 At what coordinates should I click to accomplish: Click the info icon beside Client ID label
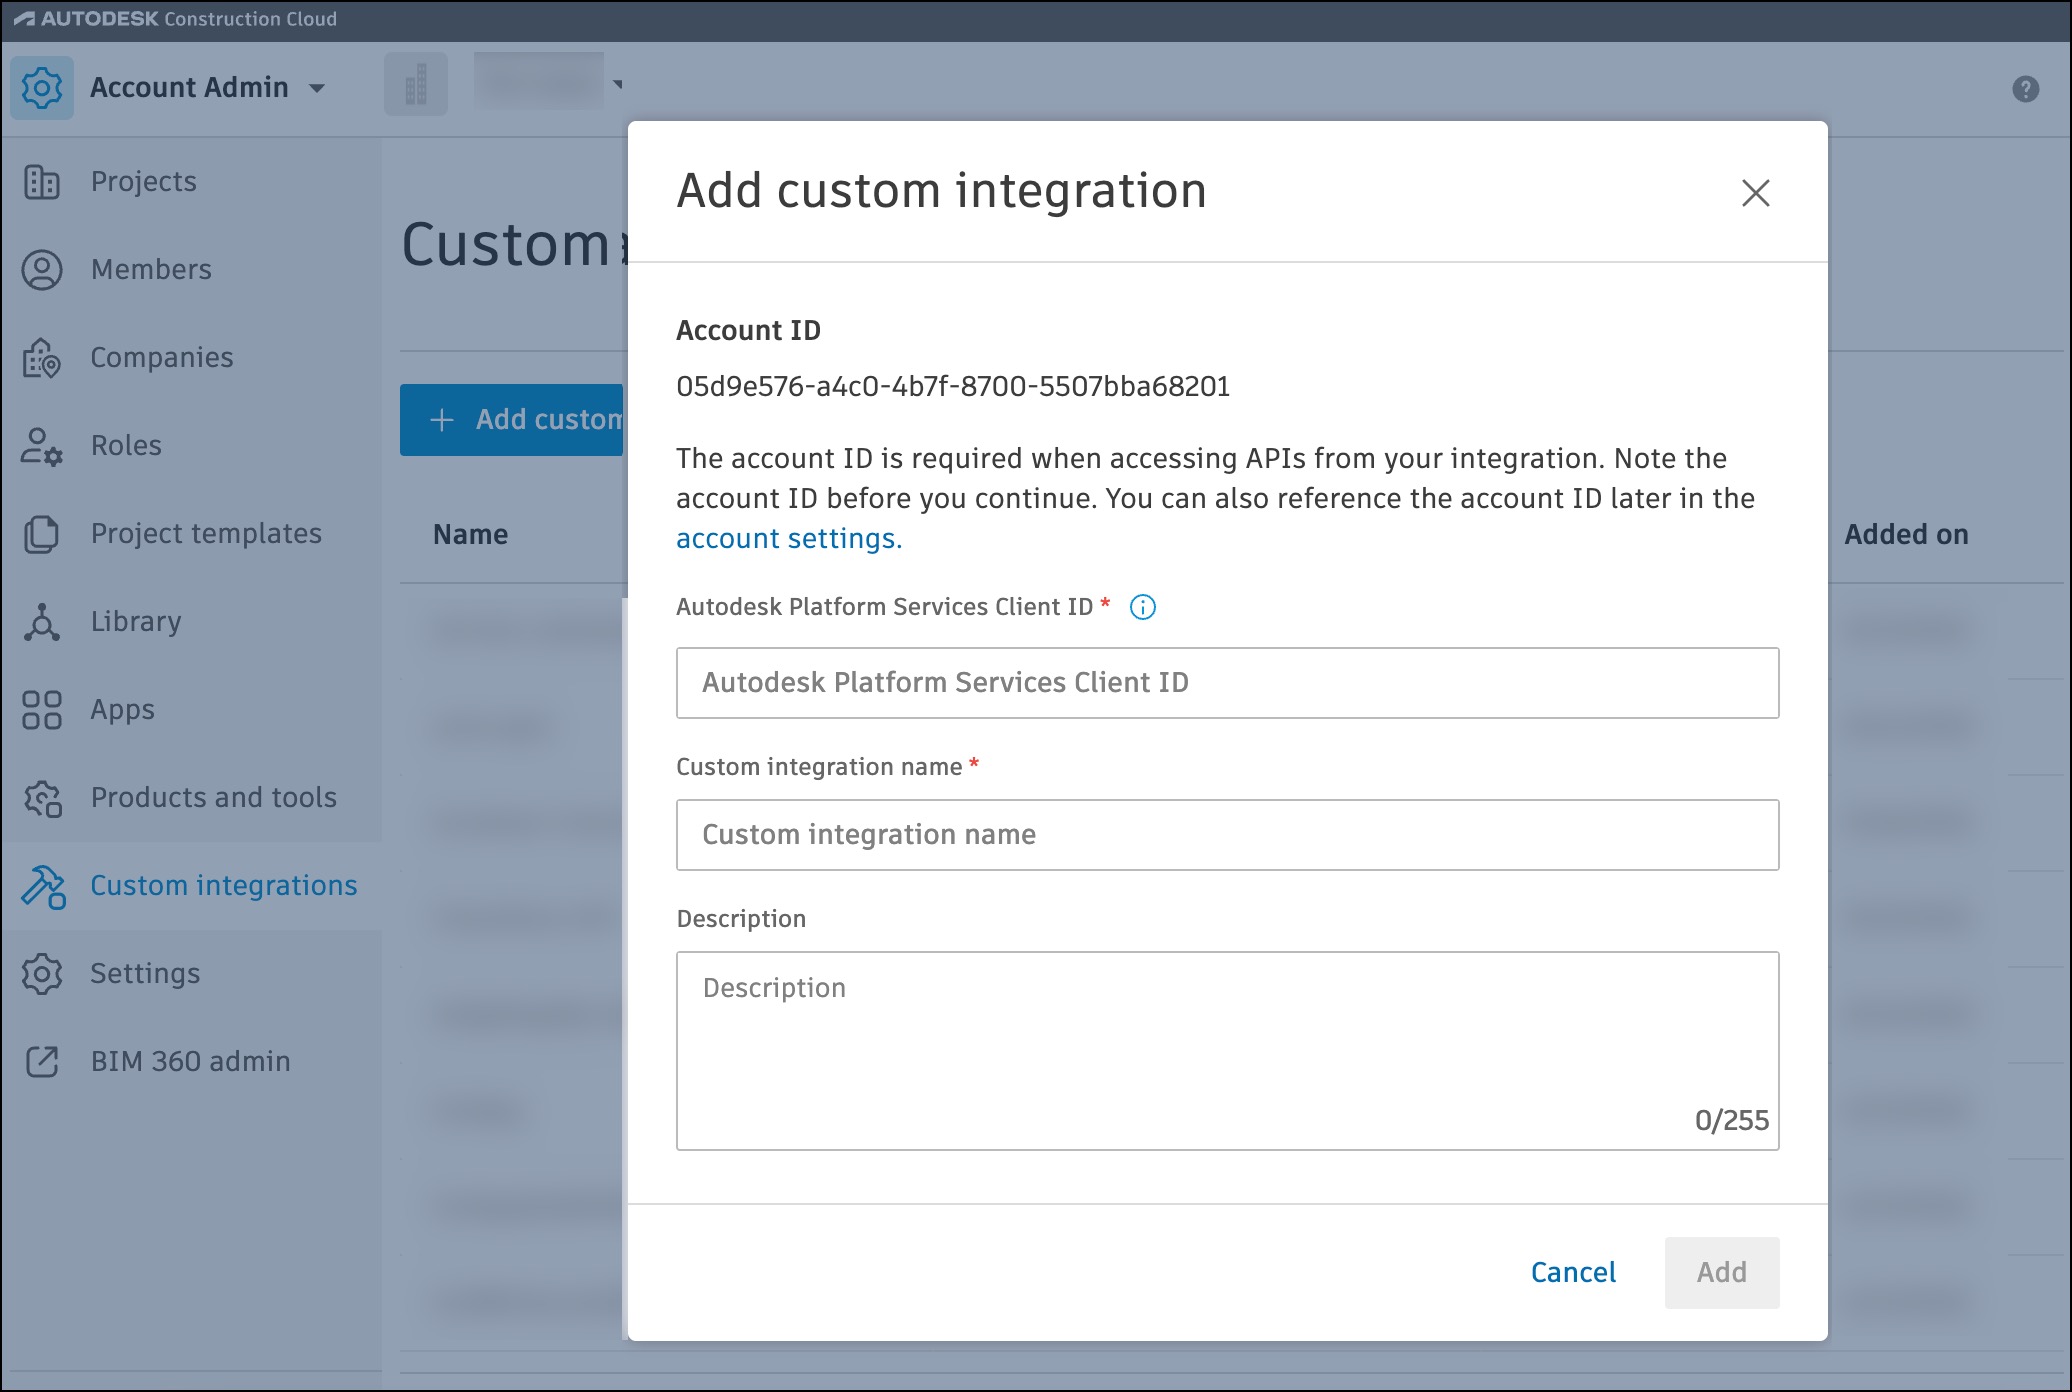[x=1142, y=607]
